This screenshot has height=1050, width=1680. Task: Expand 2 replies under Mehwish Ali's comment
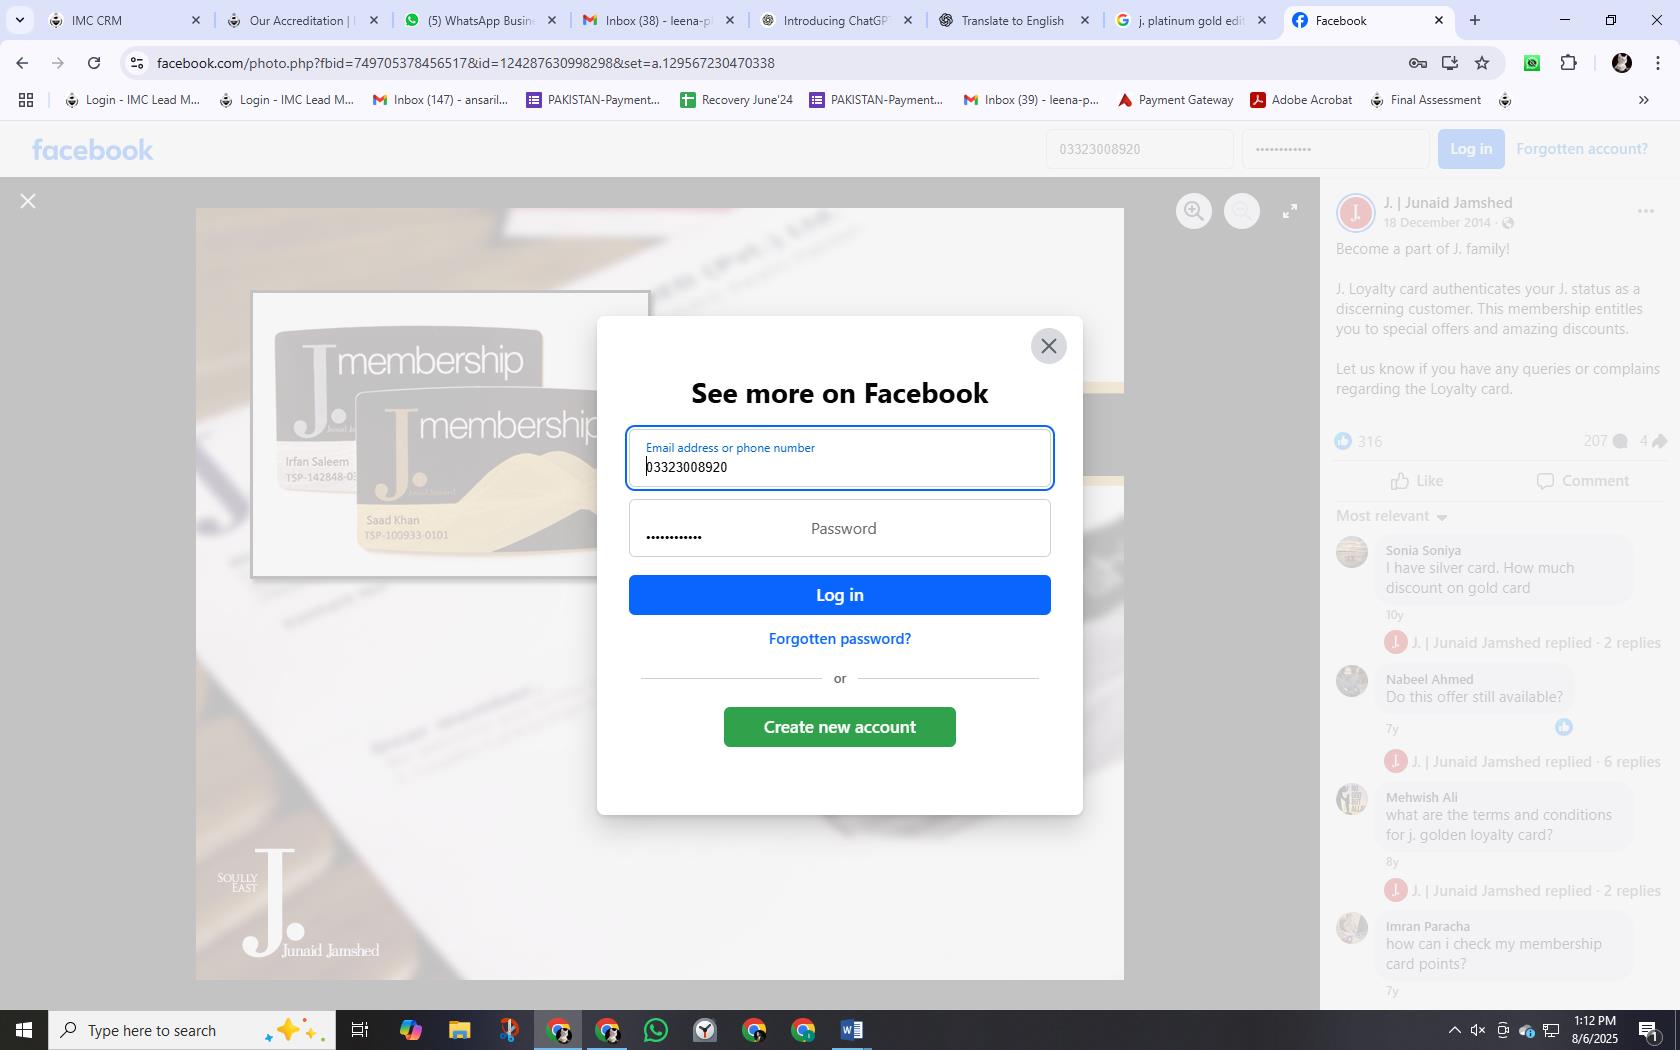tap(1535, 891)
